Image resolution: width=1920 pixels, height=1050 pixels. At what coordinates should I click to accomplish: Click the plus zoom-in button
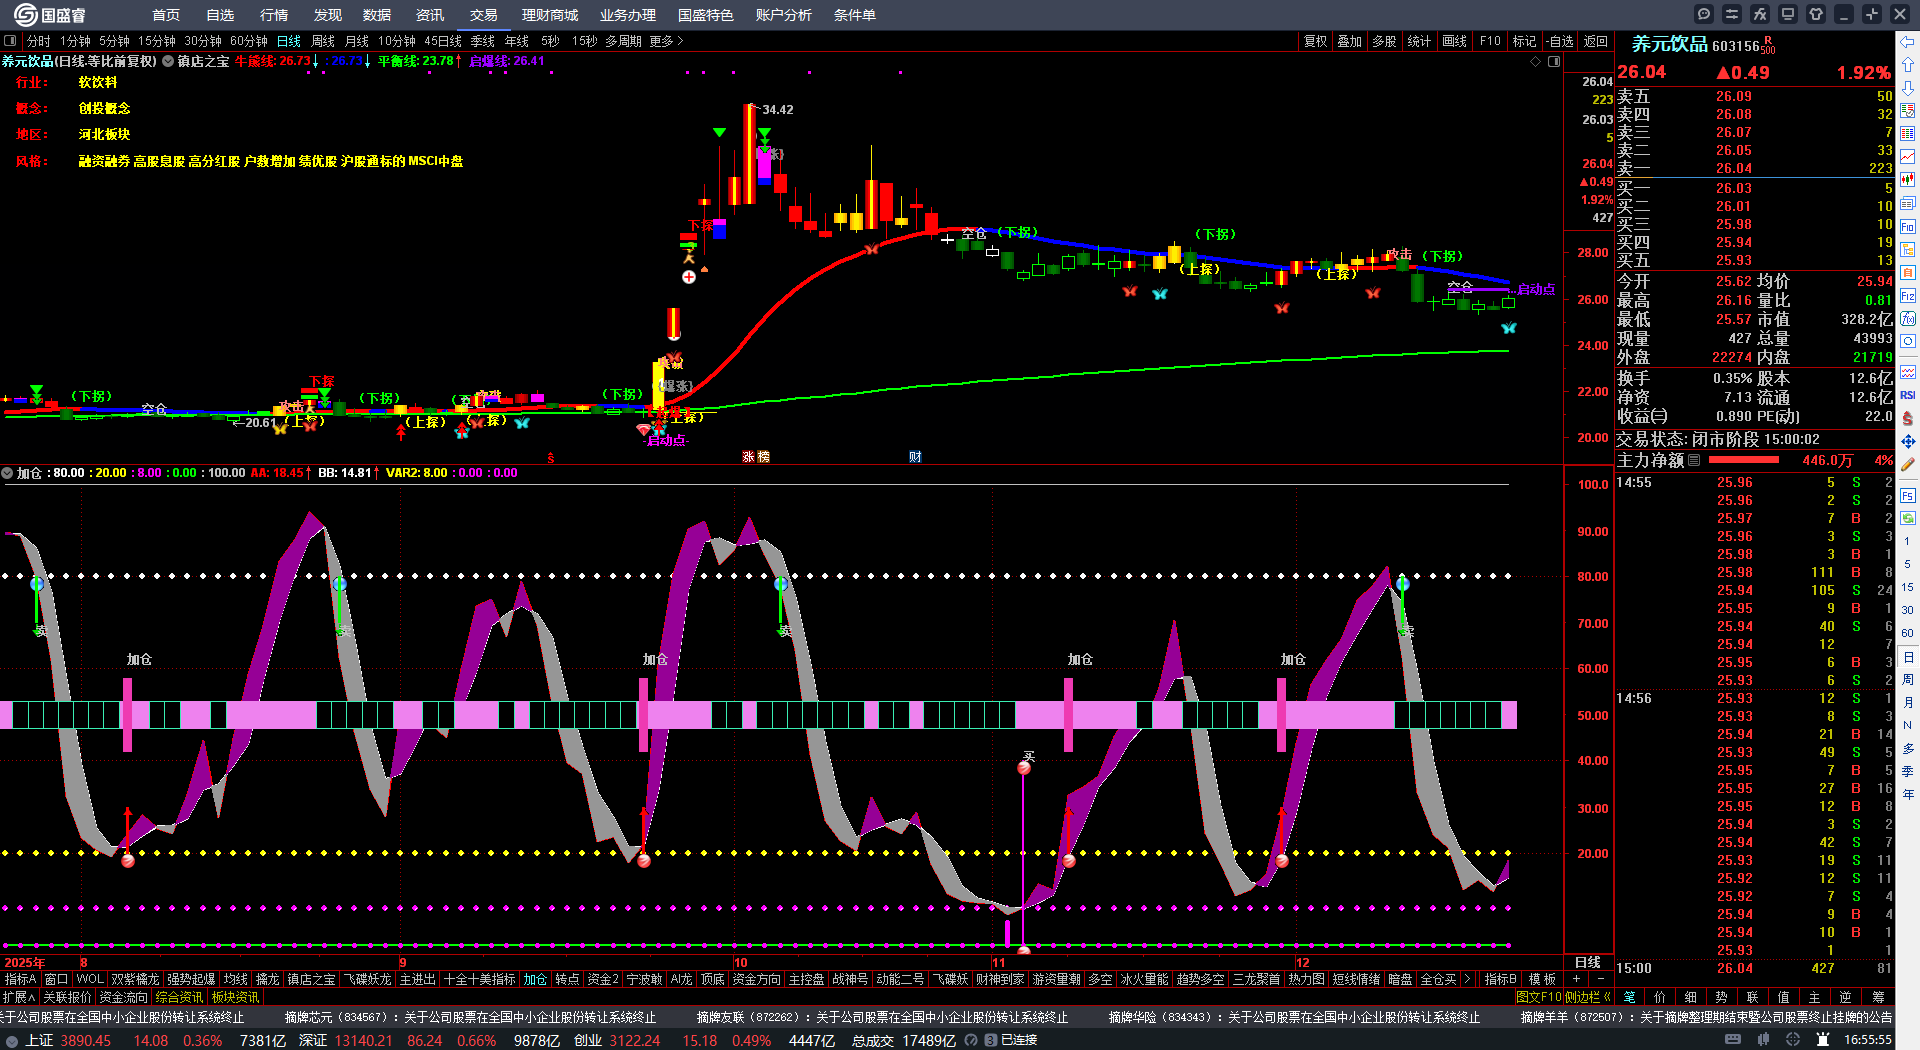pos(1577,979)
